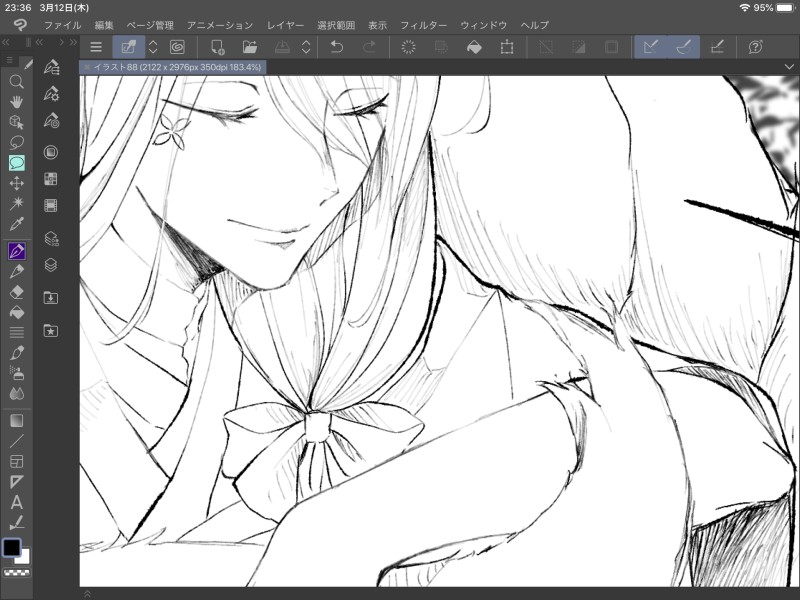Select the Blend droplets tool
This screenshot has height=600, width=800.
(16, 394)
